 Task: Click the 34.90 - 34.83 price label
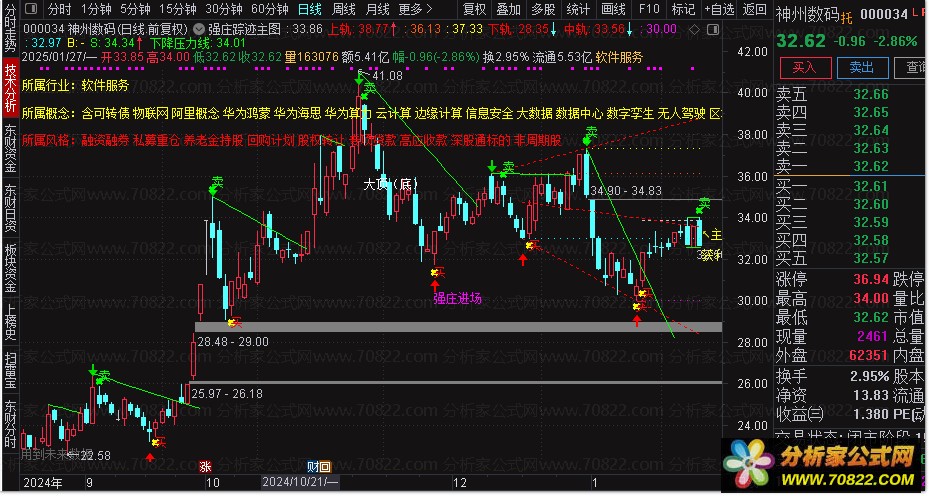(x=626, y=191)
